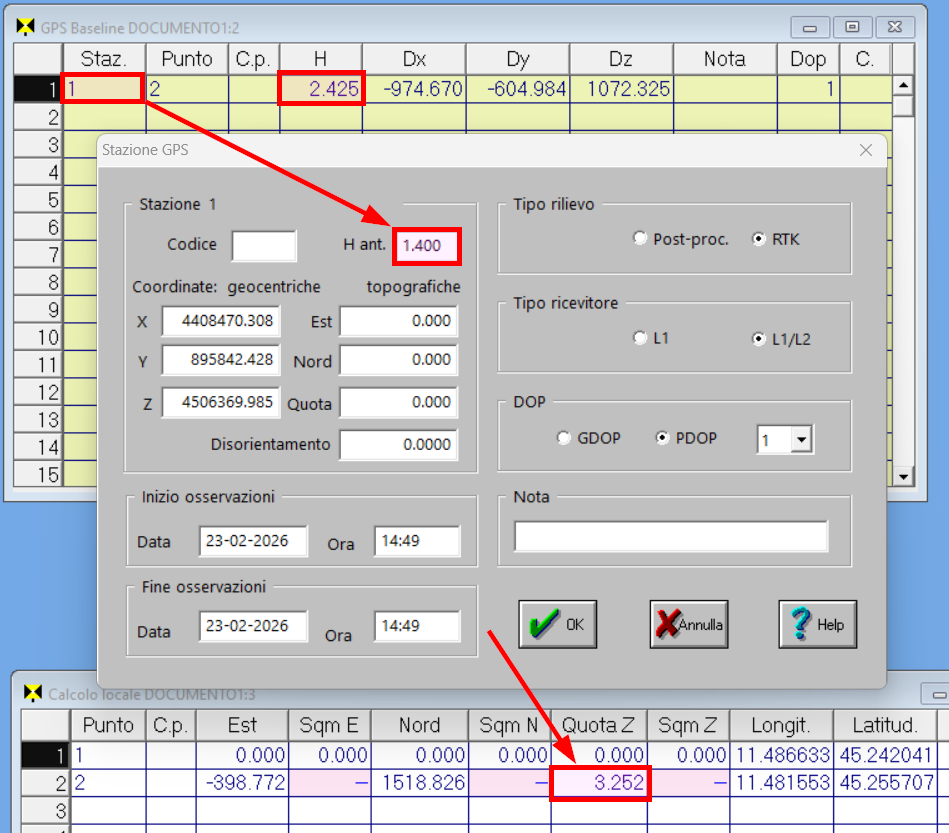Open the DOP value dropdown
The width and height of the screenshot is (949, 833).
tap(800, 439)
